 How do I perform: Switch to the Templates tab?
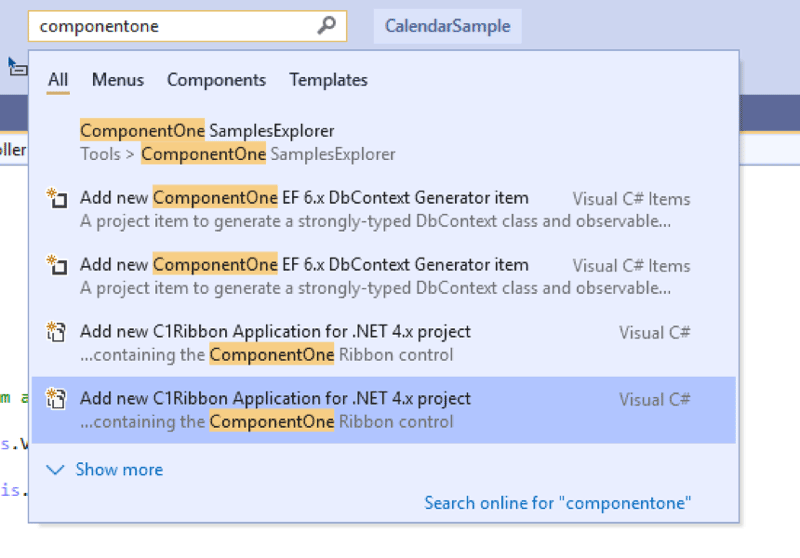[328, 80]
